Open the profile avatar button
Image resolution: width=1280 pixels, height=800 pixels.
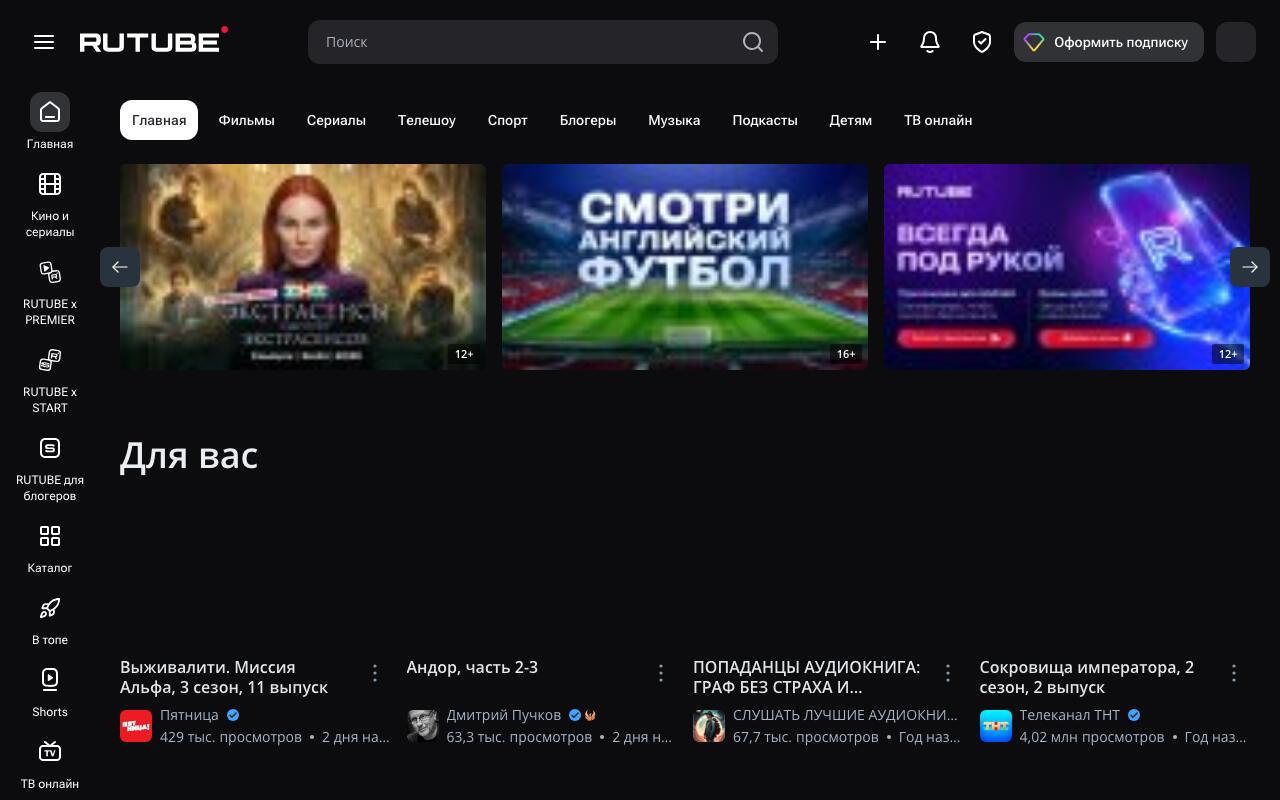(x=1236, y=42)
